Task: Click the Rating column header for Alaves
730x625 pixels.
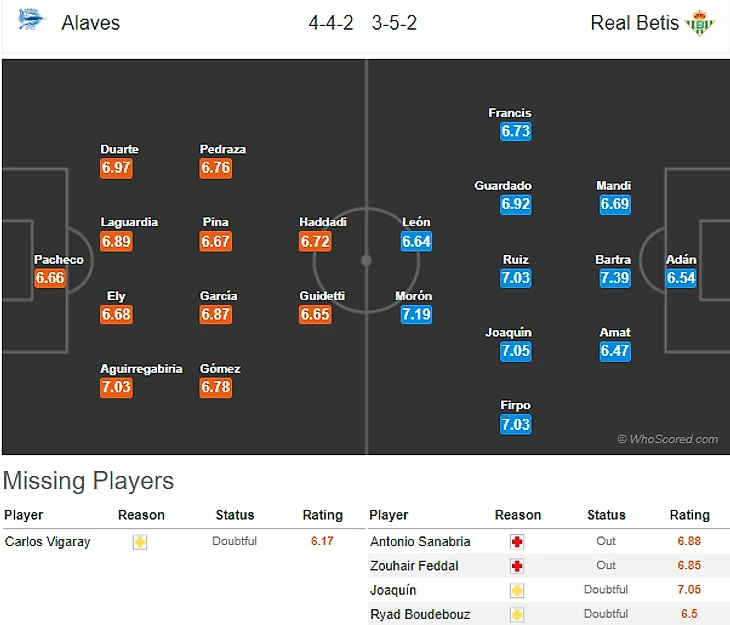Action: click(322, 516)
